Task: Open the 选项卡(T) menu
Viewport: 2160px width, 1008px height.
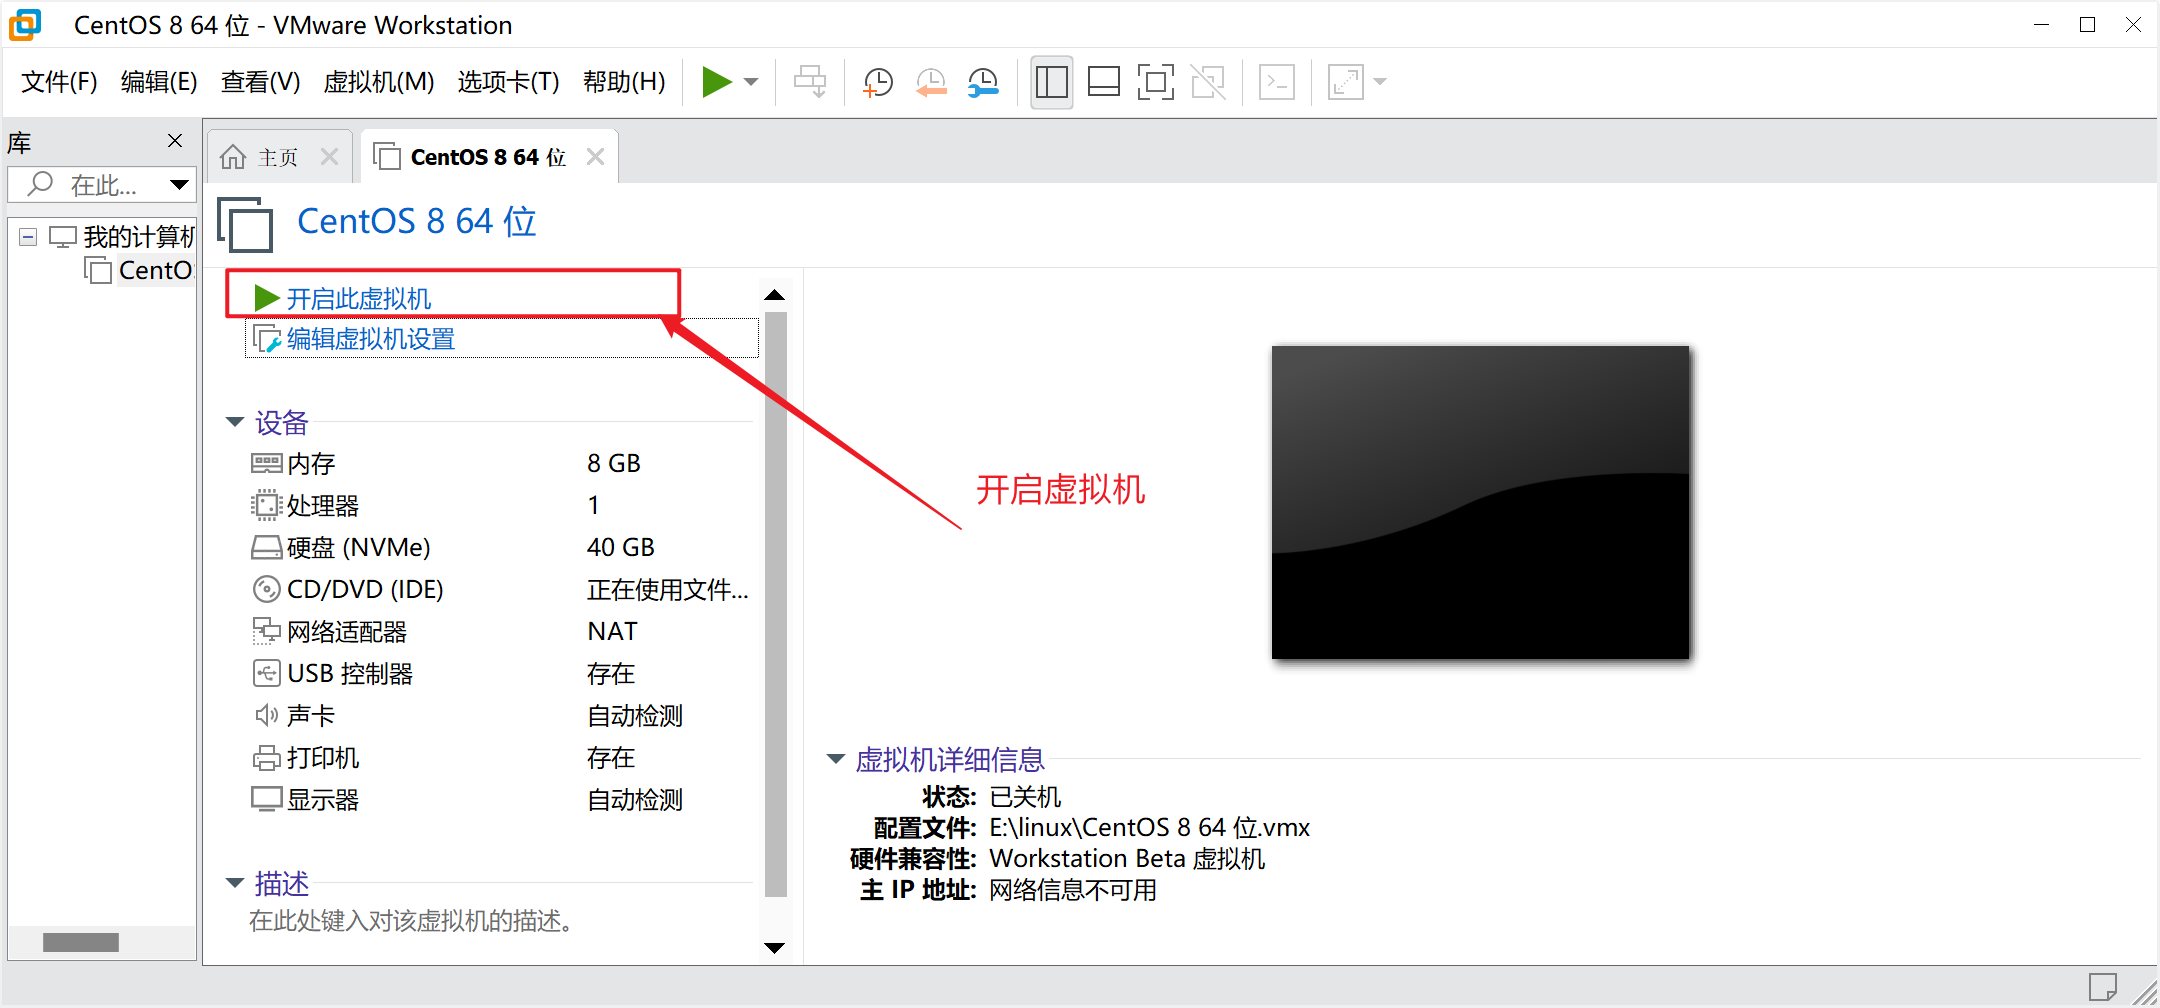Action: pos(508,82)
